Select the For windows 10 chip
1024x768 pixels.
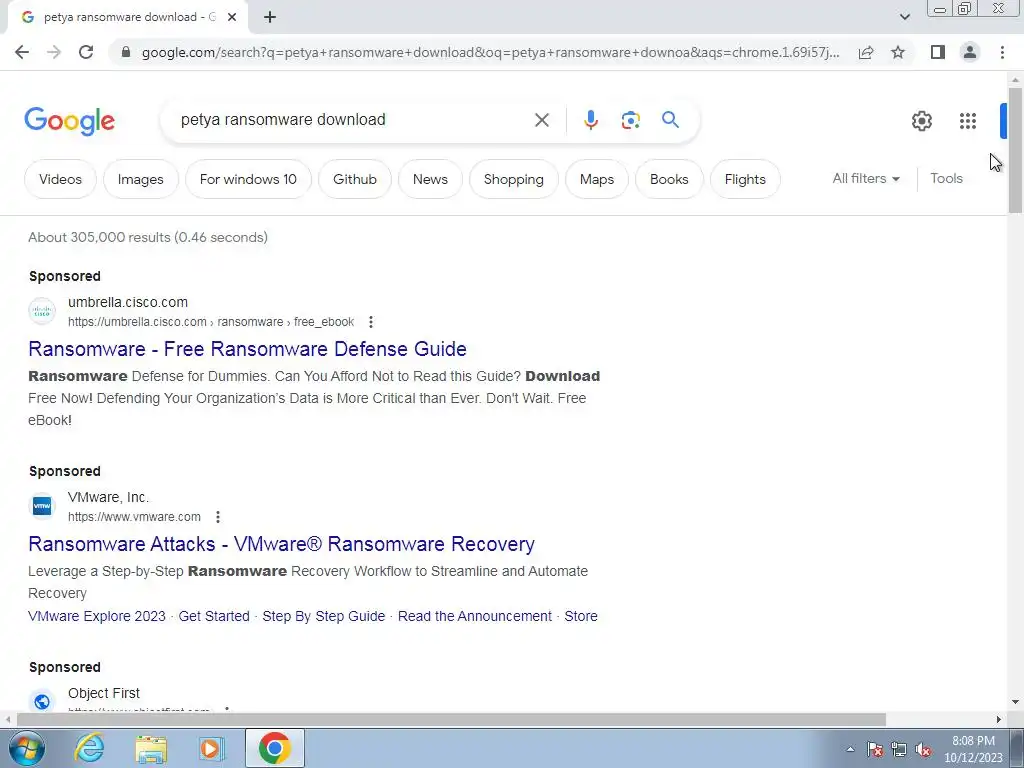248,180
